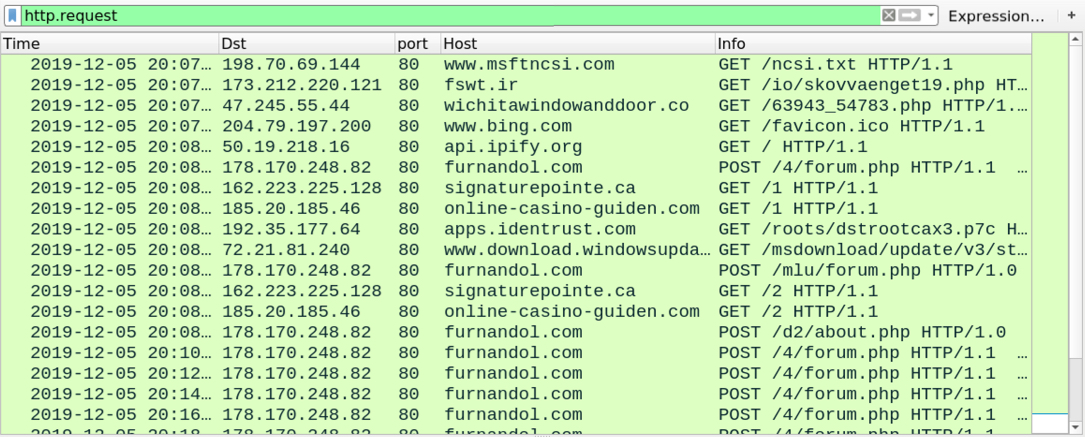Select the GET /ncsi.txt HTTP/1.1 info
The width and height of the screenshot is (1085, 437).
click(836, 65)
